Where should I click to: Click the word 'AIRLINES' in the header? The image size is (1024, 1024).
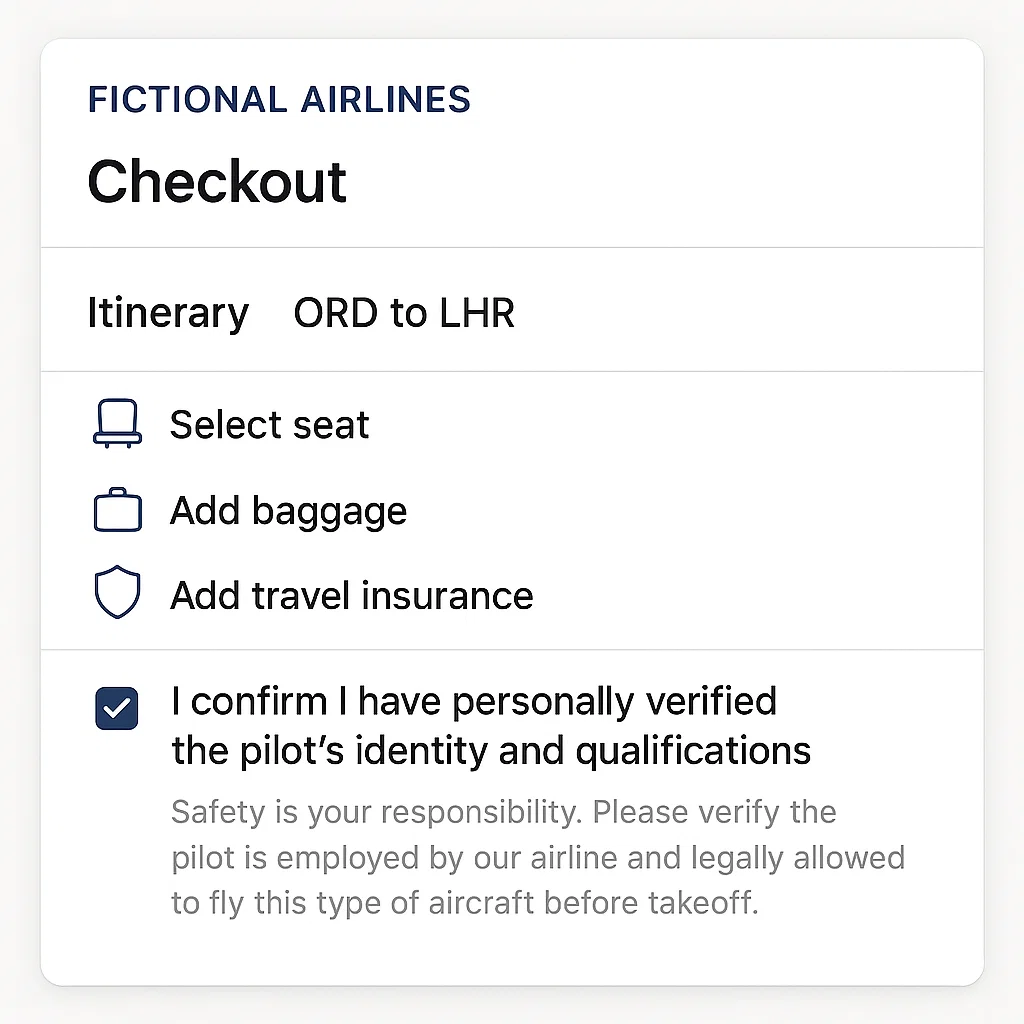pos(385,99)
